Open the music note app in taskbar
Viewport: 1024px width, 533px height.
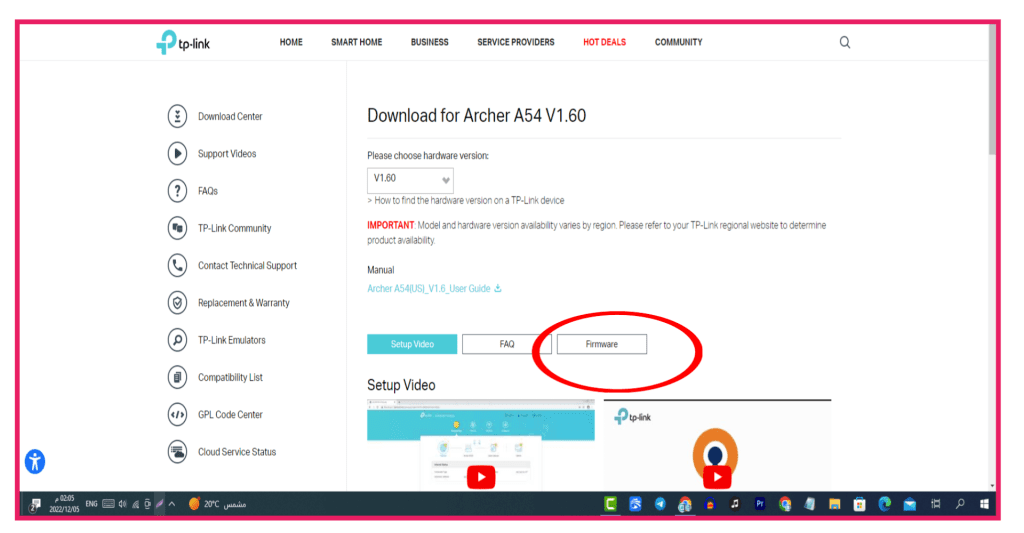(x=735, y=504)
